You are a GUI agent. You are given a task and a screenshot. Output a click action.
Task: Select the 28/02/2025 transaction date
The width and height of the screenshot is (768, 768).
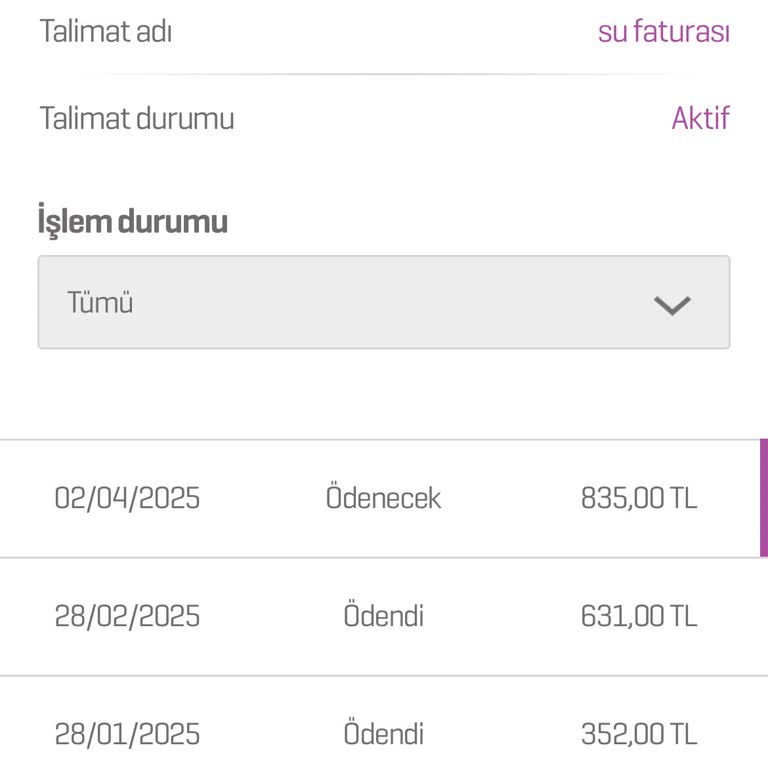[x=127, y=616]
